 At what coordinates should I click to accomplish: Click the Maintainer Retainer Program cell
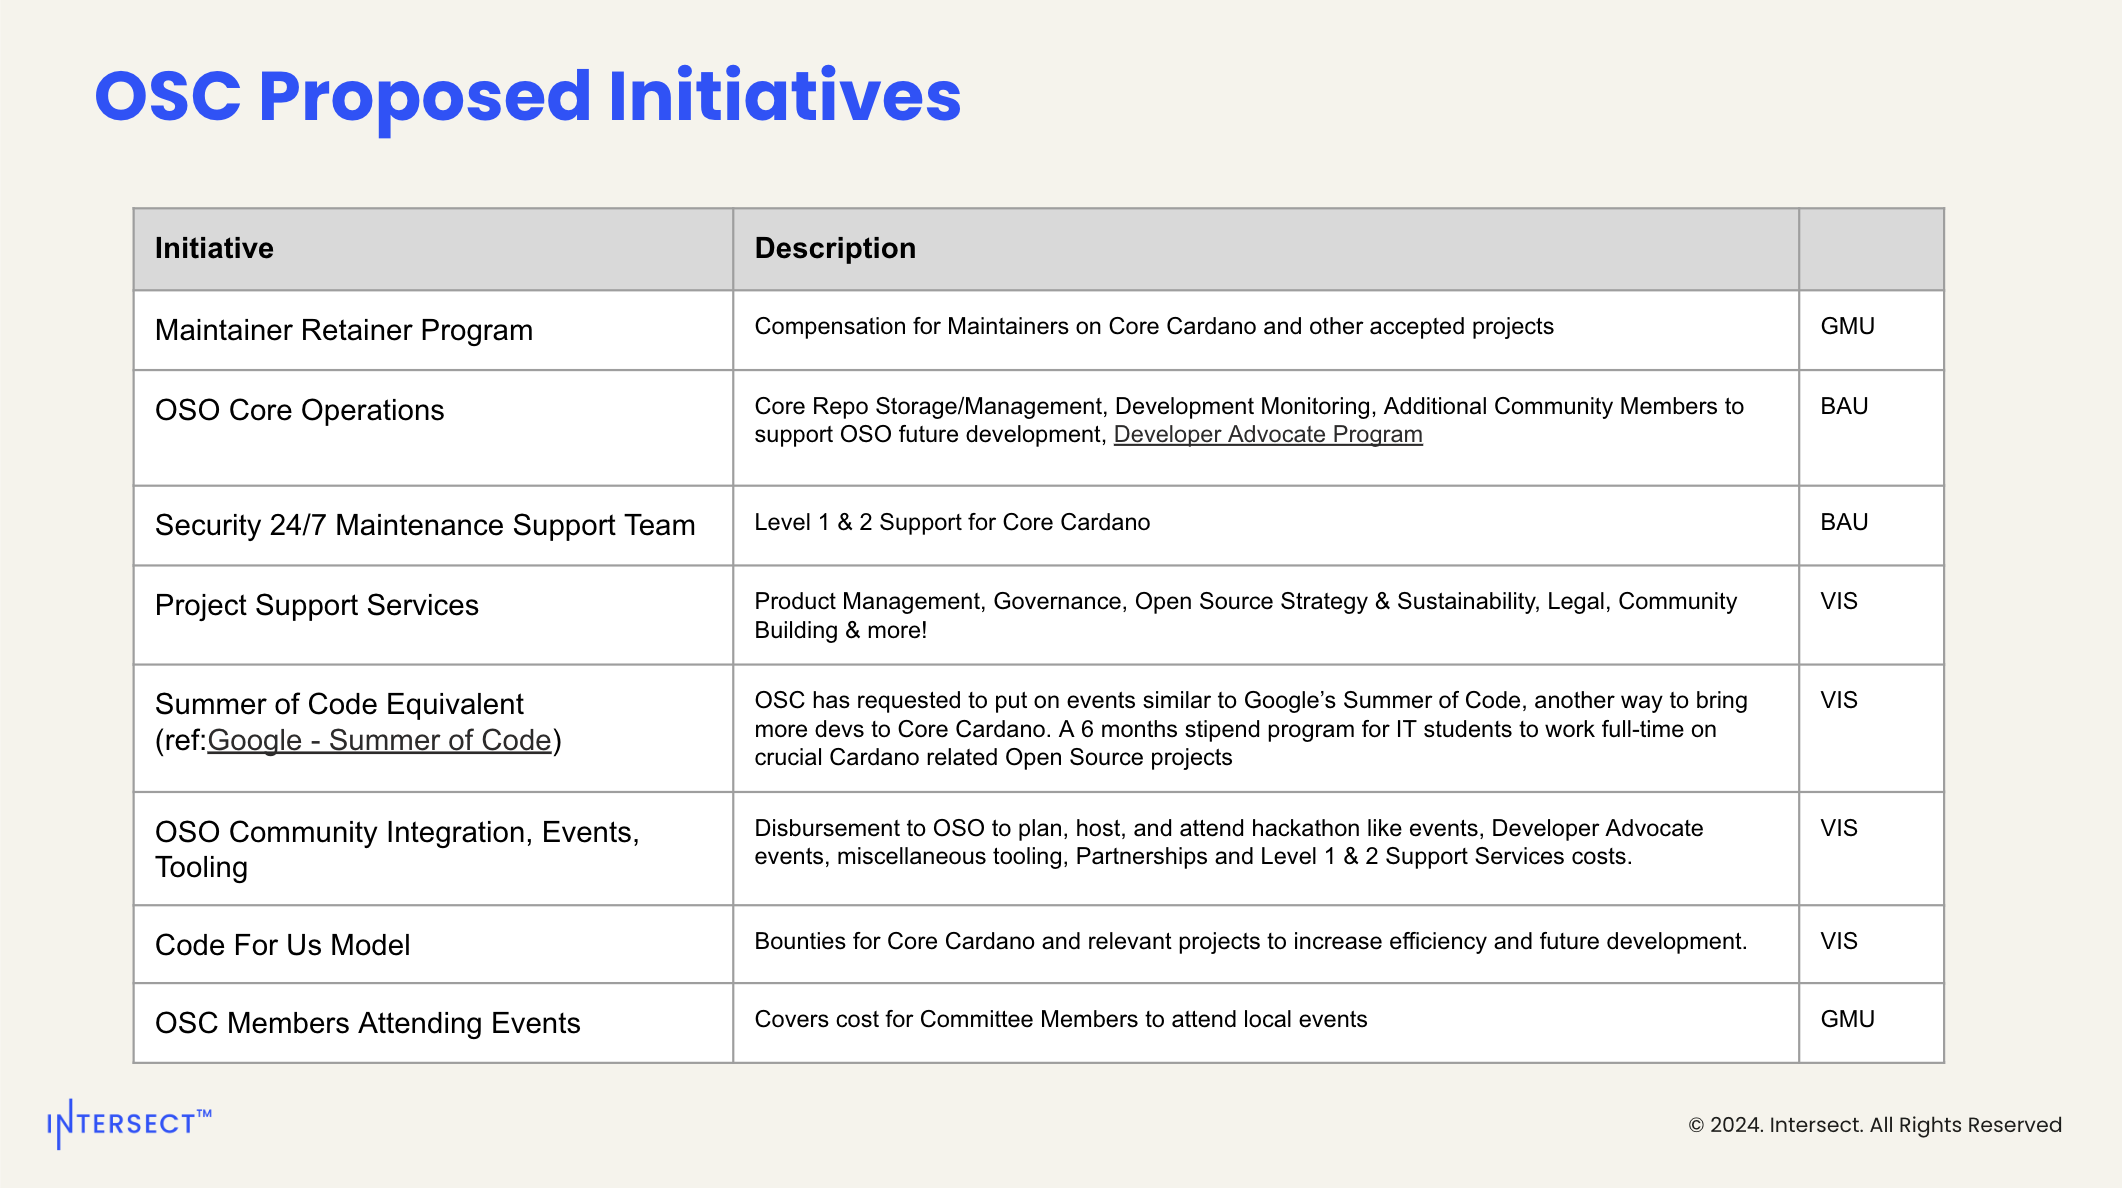pyautogui.click(x=343, y=331)
